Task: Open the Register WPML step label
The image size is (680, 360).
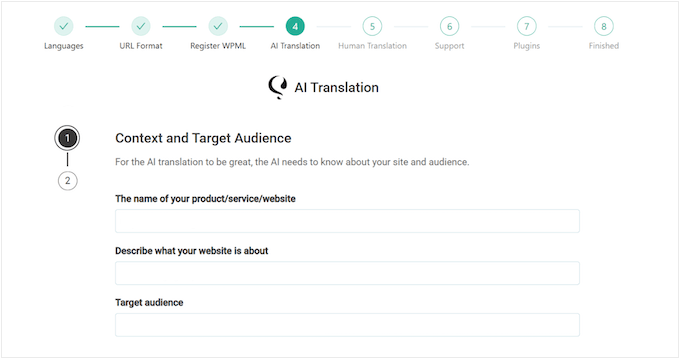Action: 218,46
